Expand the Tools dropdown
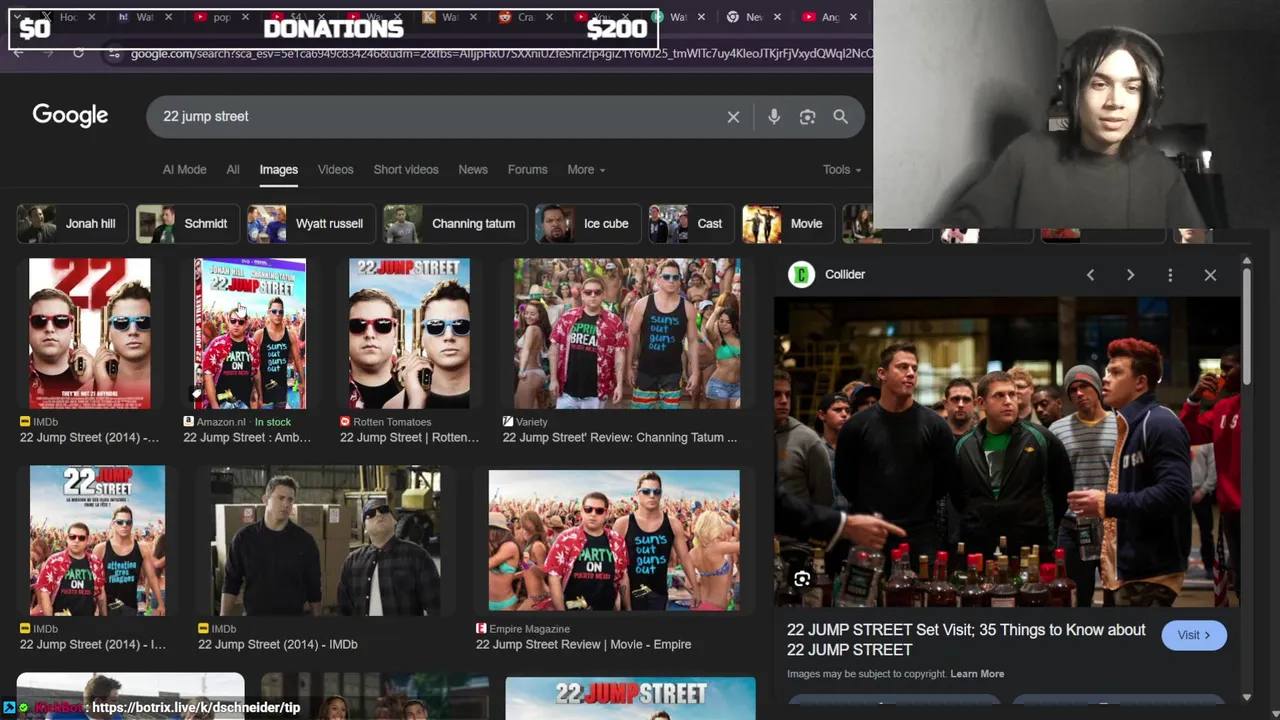Image resolution: width=1280 pixels, height=720 pixels. (842, 169)
